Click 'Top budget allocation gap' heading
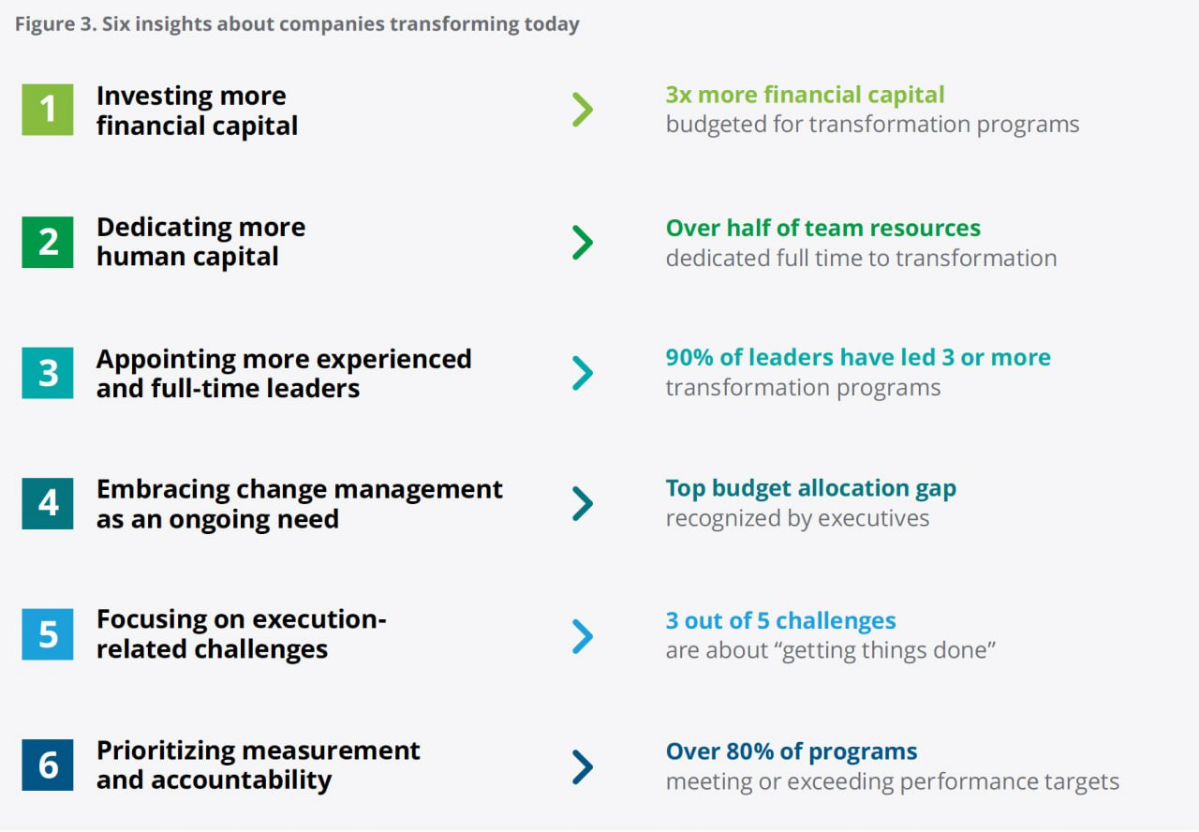 tap(811, 489)
